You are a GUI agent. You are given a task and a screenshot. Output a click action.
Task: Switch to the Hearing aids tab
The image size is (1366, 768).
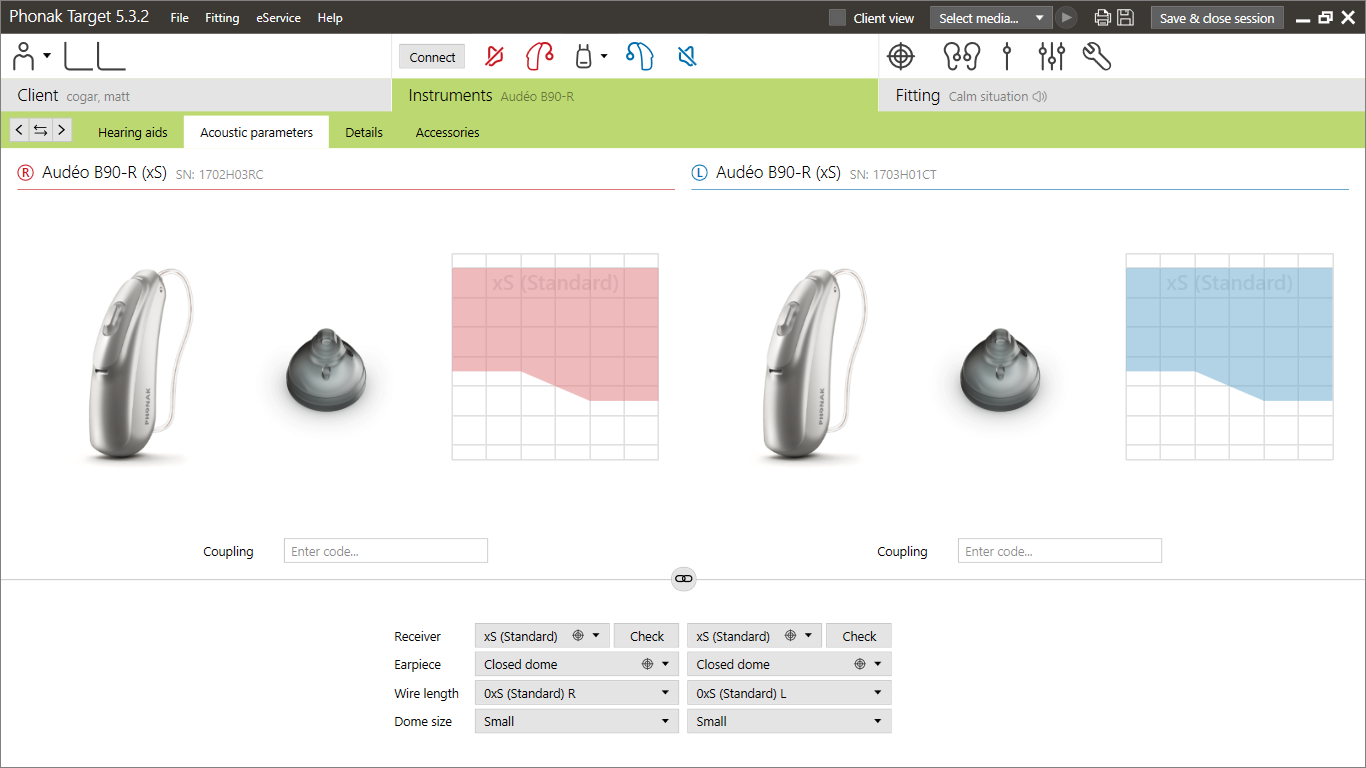133,132
